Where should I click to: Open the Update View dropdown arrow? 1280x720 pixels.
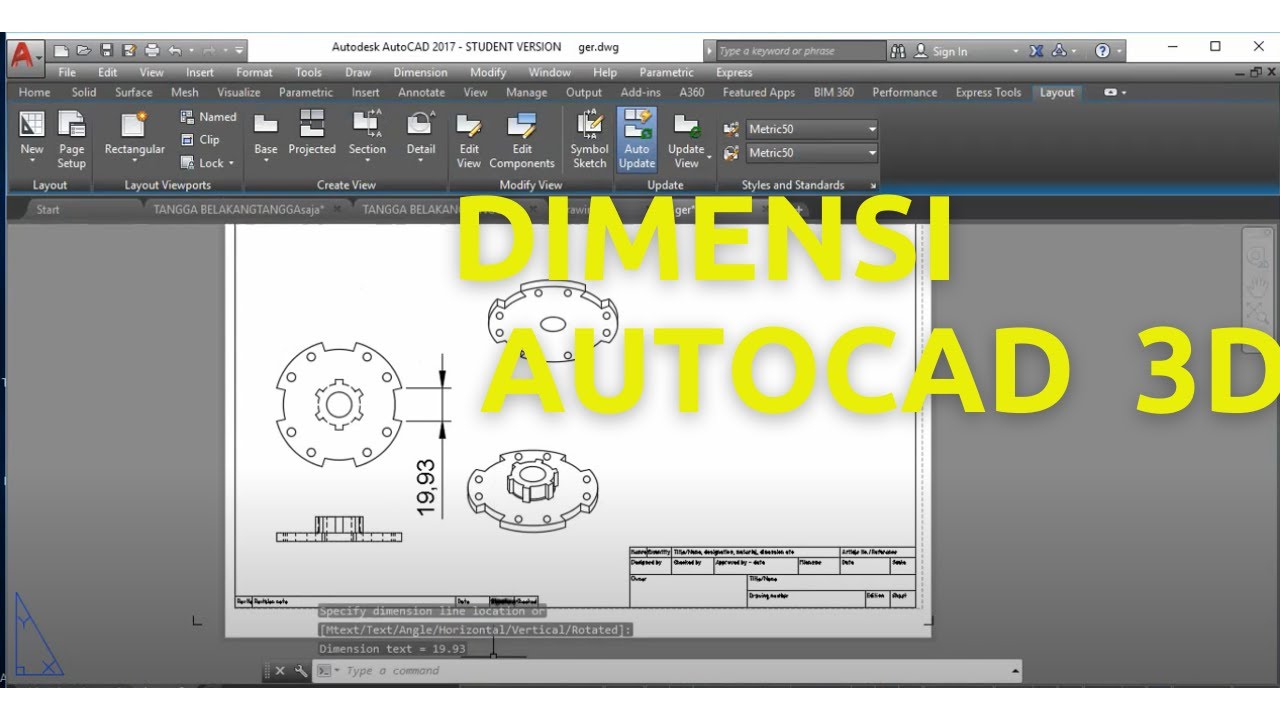tap(709, 158)
